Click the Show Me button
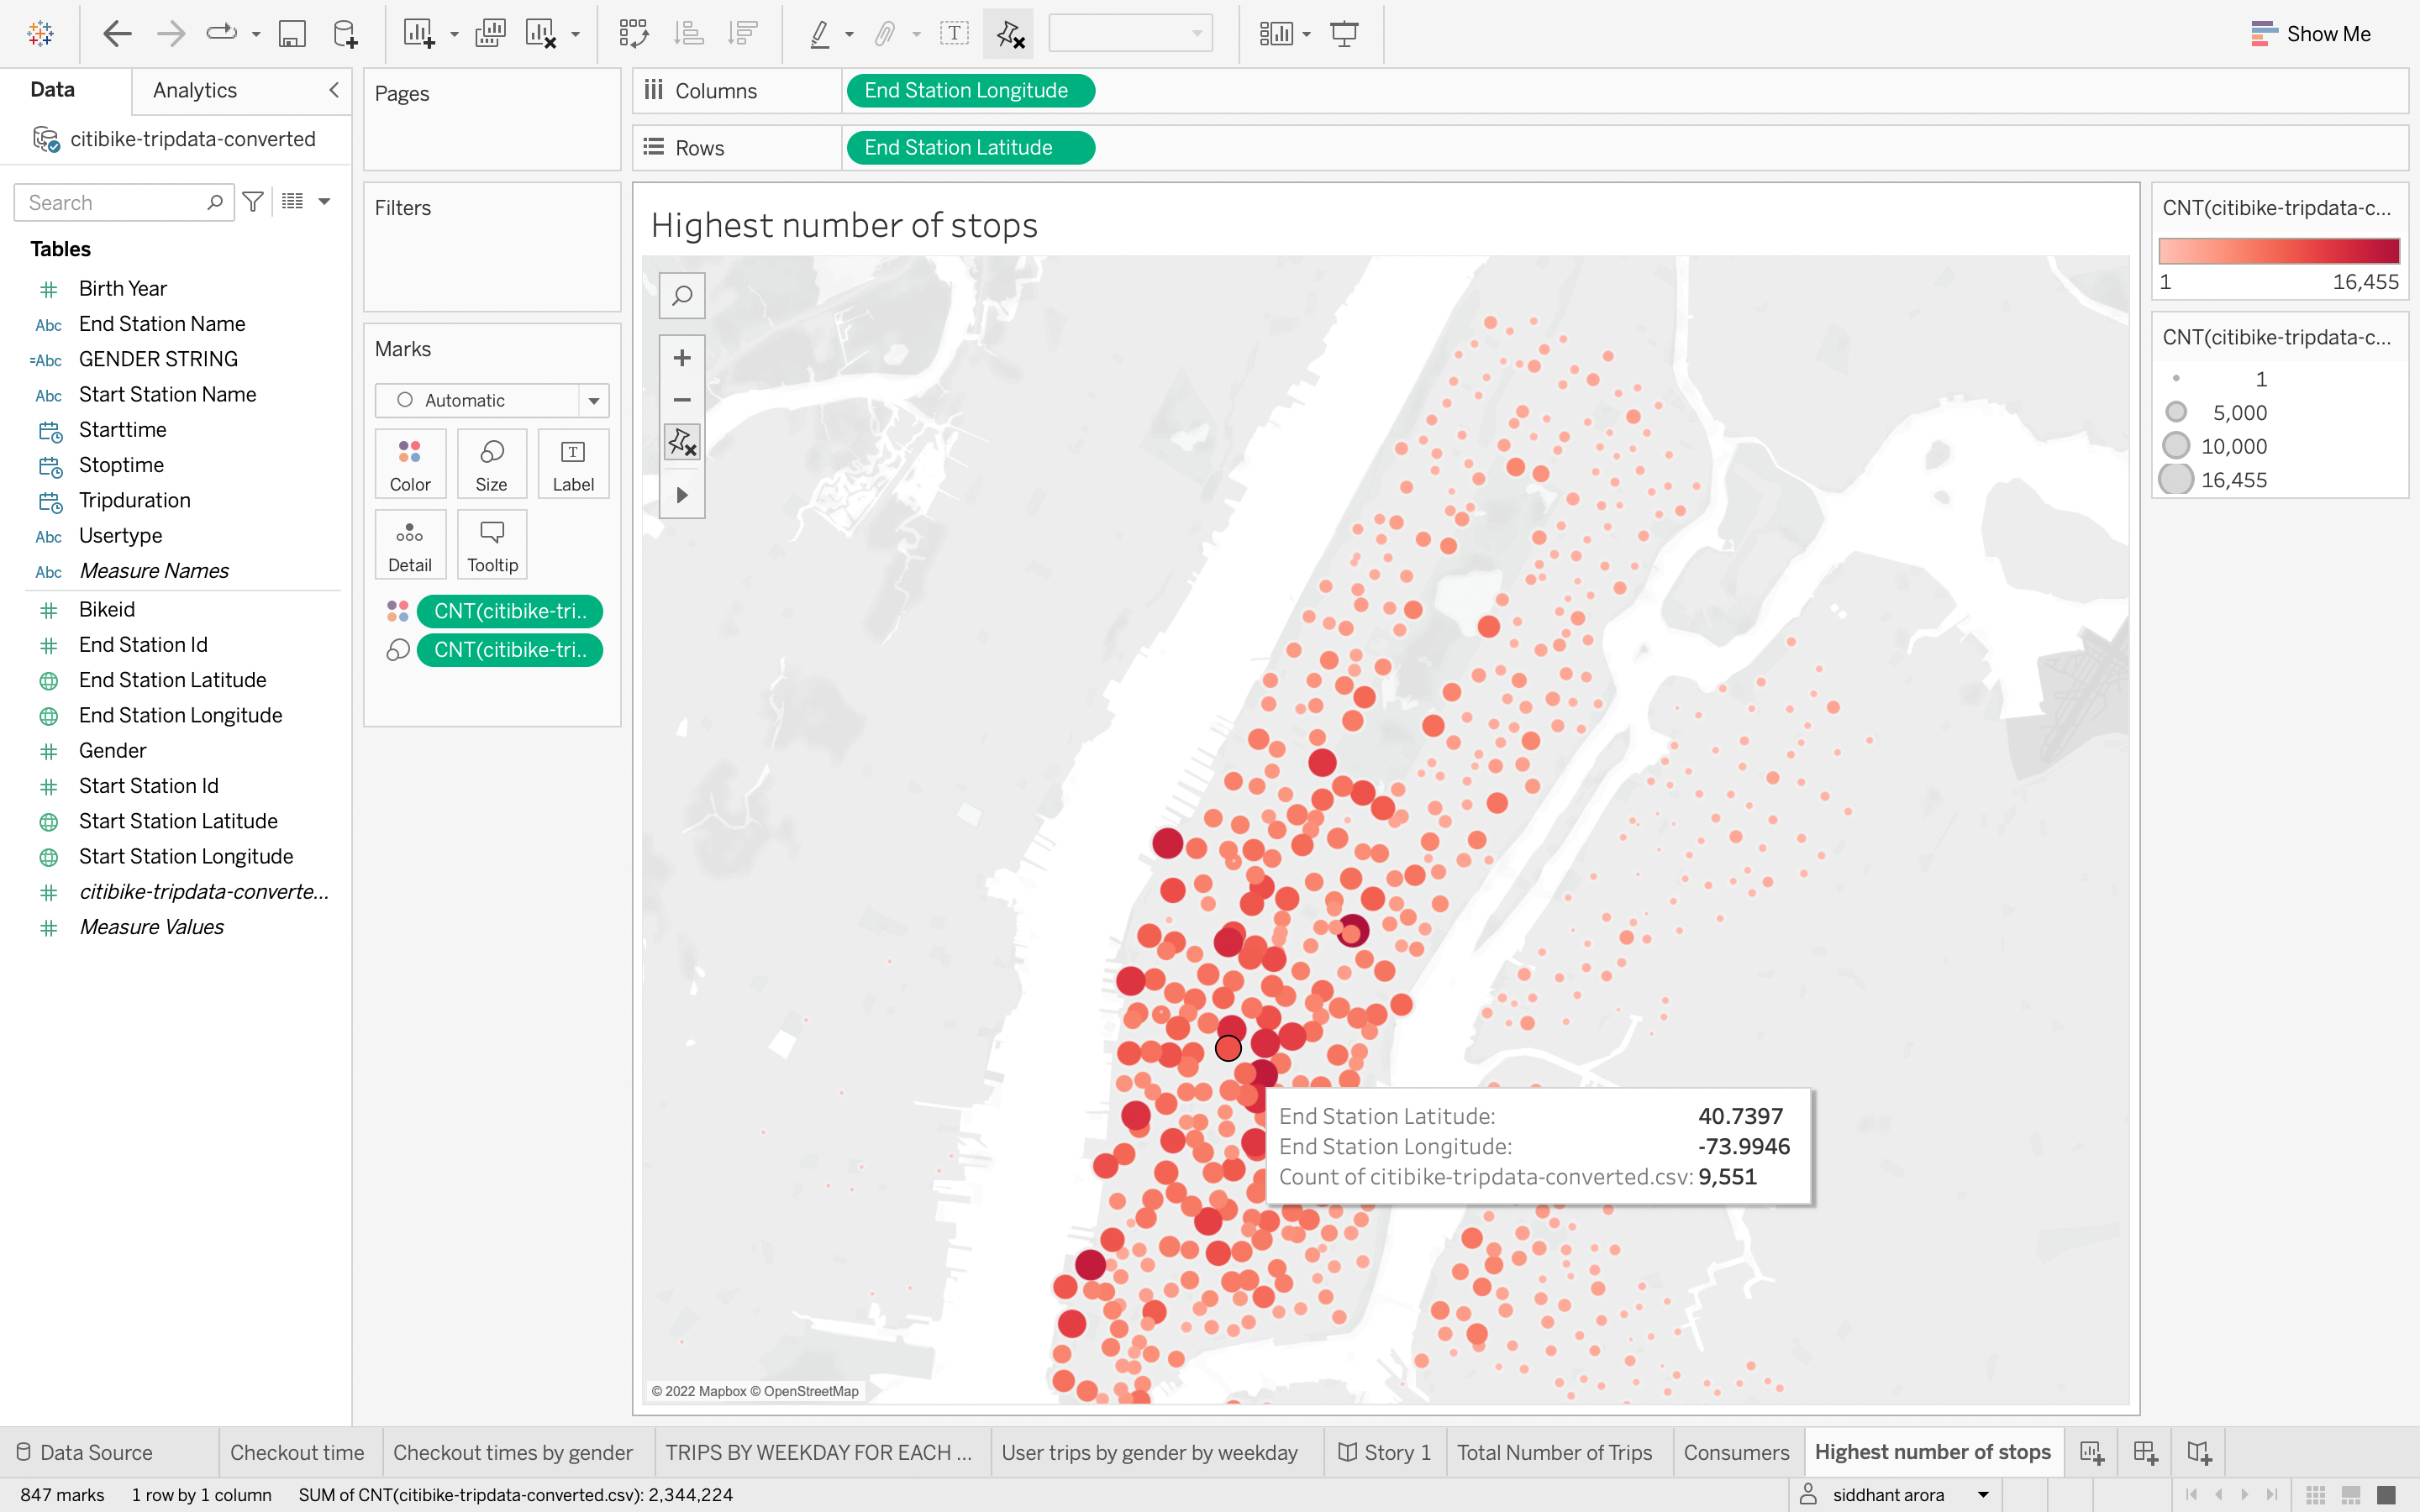The height and width of the screenshot is (1512, 2420). pos(2311,34)
